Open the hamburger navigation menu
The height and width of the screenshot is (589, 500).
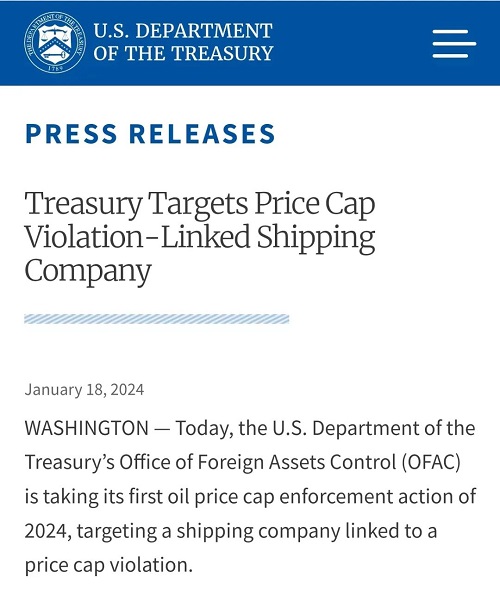(x=454, y=44)
